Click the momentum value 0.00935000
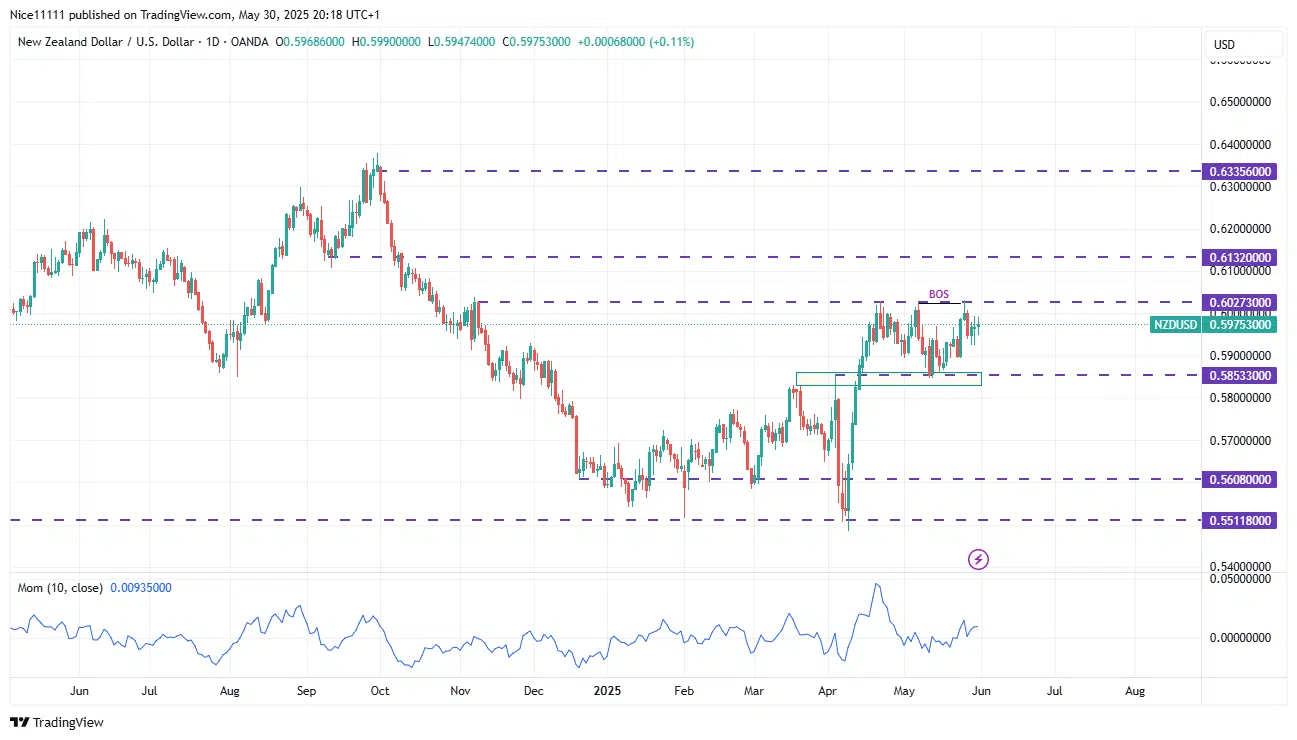1297x740 pixels. [x=140, y=587]
